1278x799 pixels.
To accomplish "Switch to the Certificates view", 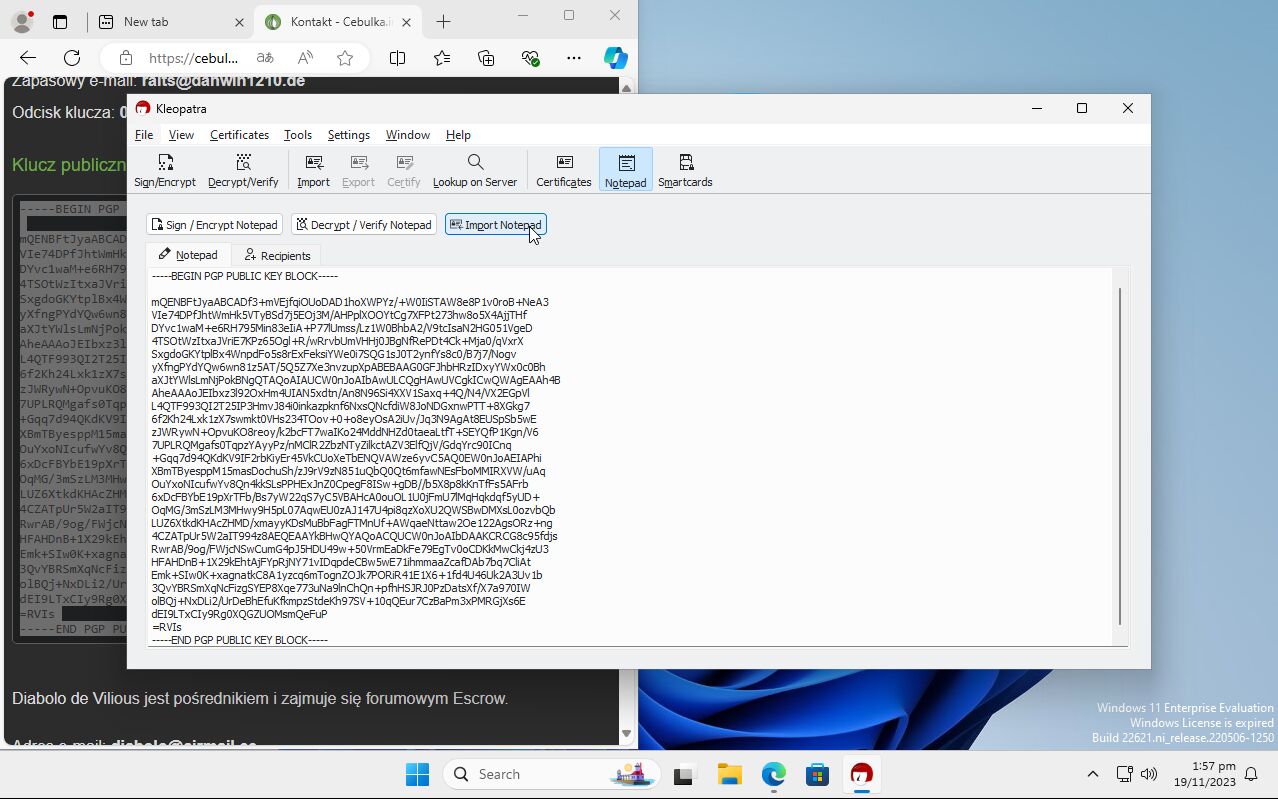I will click(564, 170).
